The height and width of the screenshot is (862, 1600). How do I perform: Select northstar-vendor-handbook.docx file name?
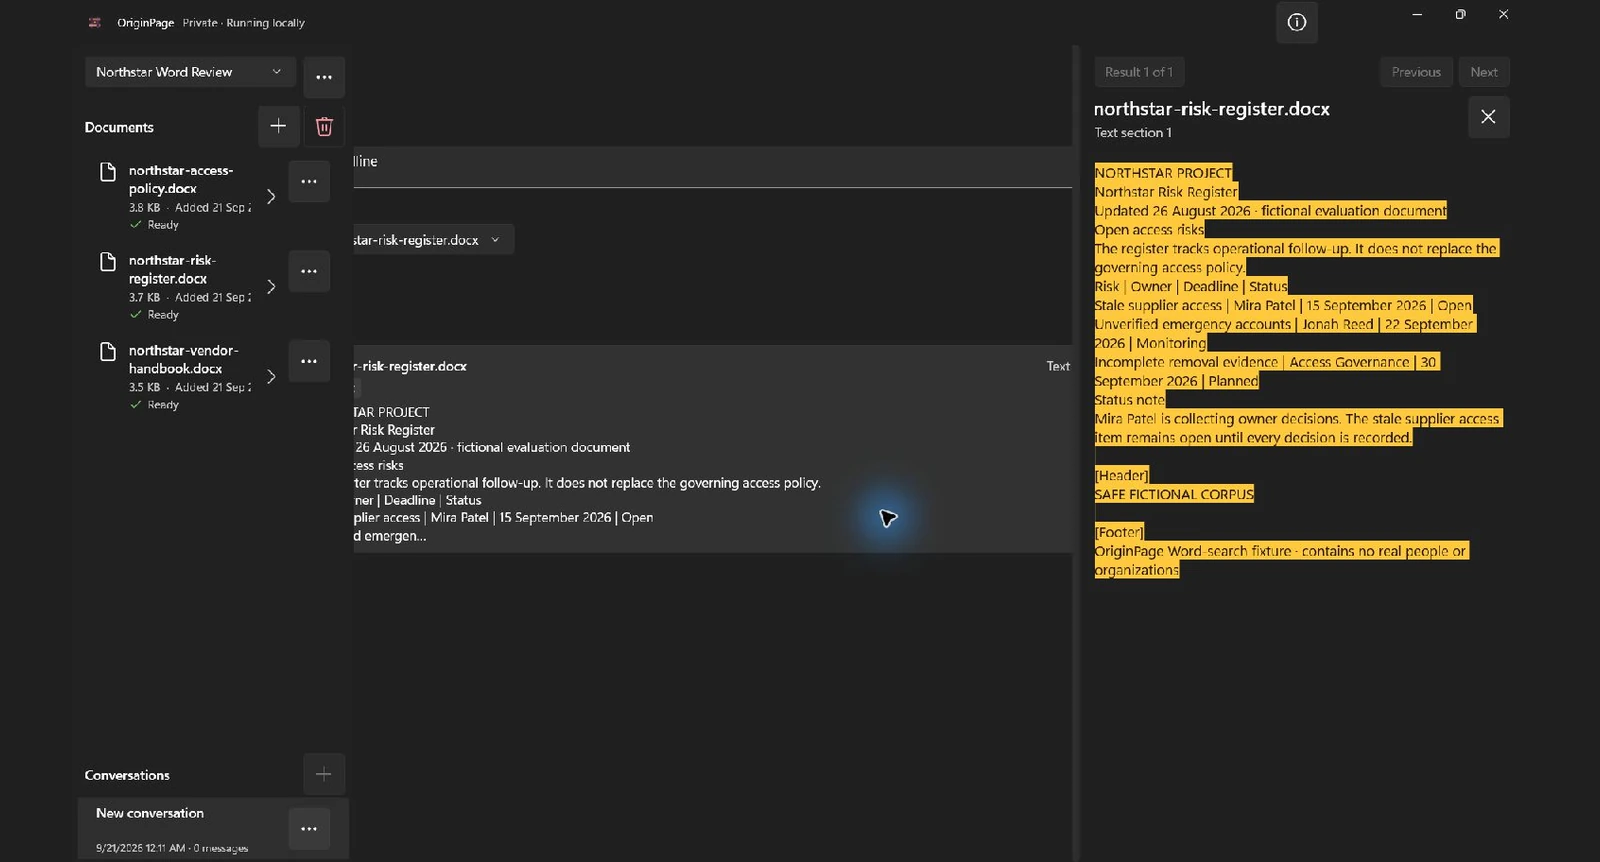pos(184,359)
